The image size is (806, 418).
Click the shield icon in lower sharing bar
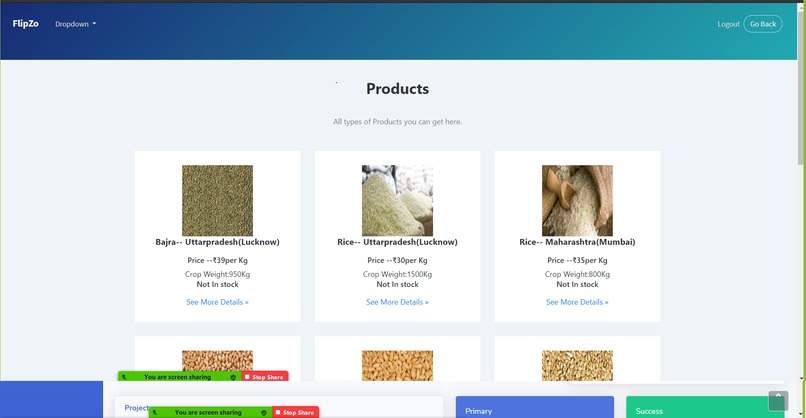point(264,412)
